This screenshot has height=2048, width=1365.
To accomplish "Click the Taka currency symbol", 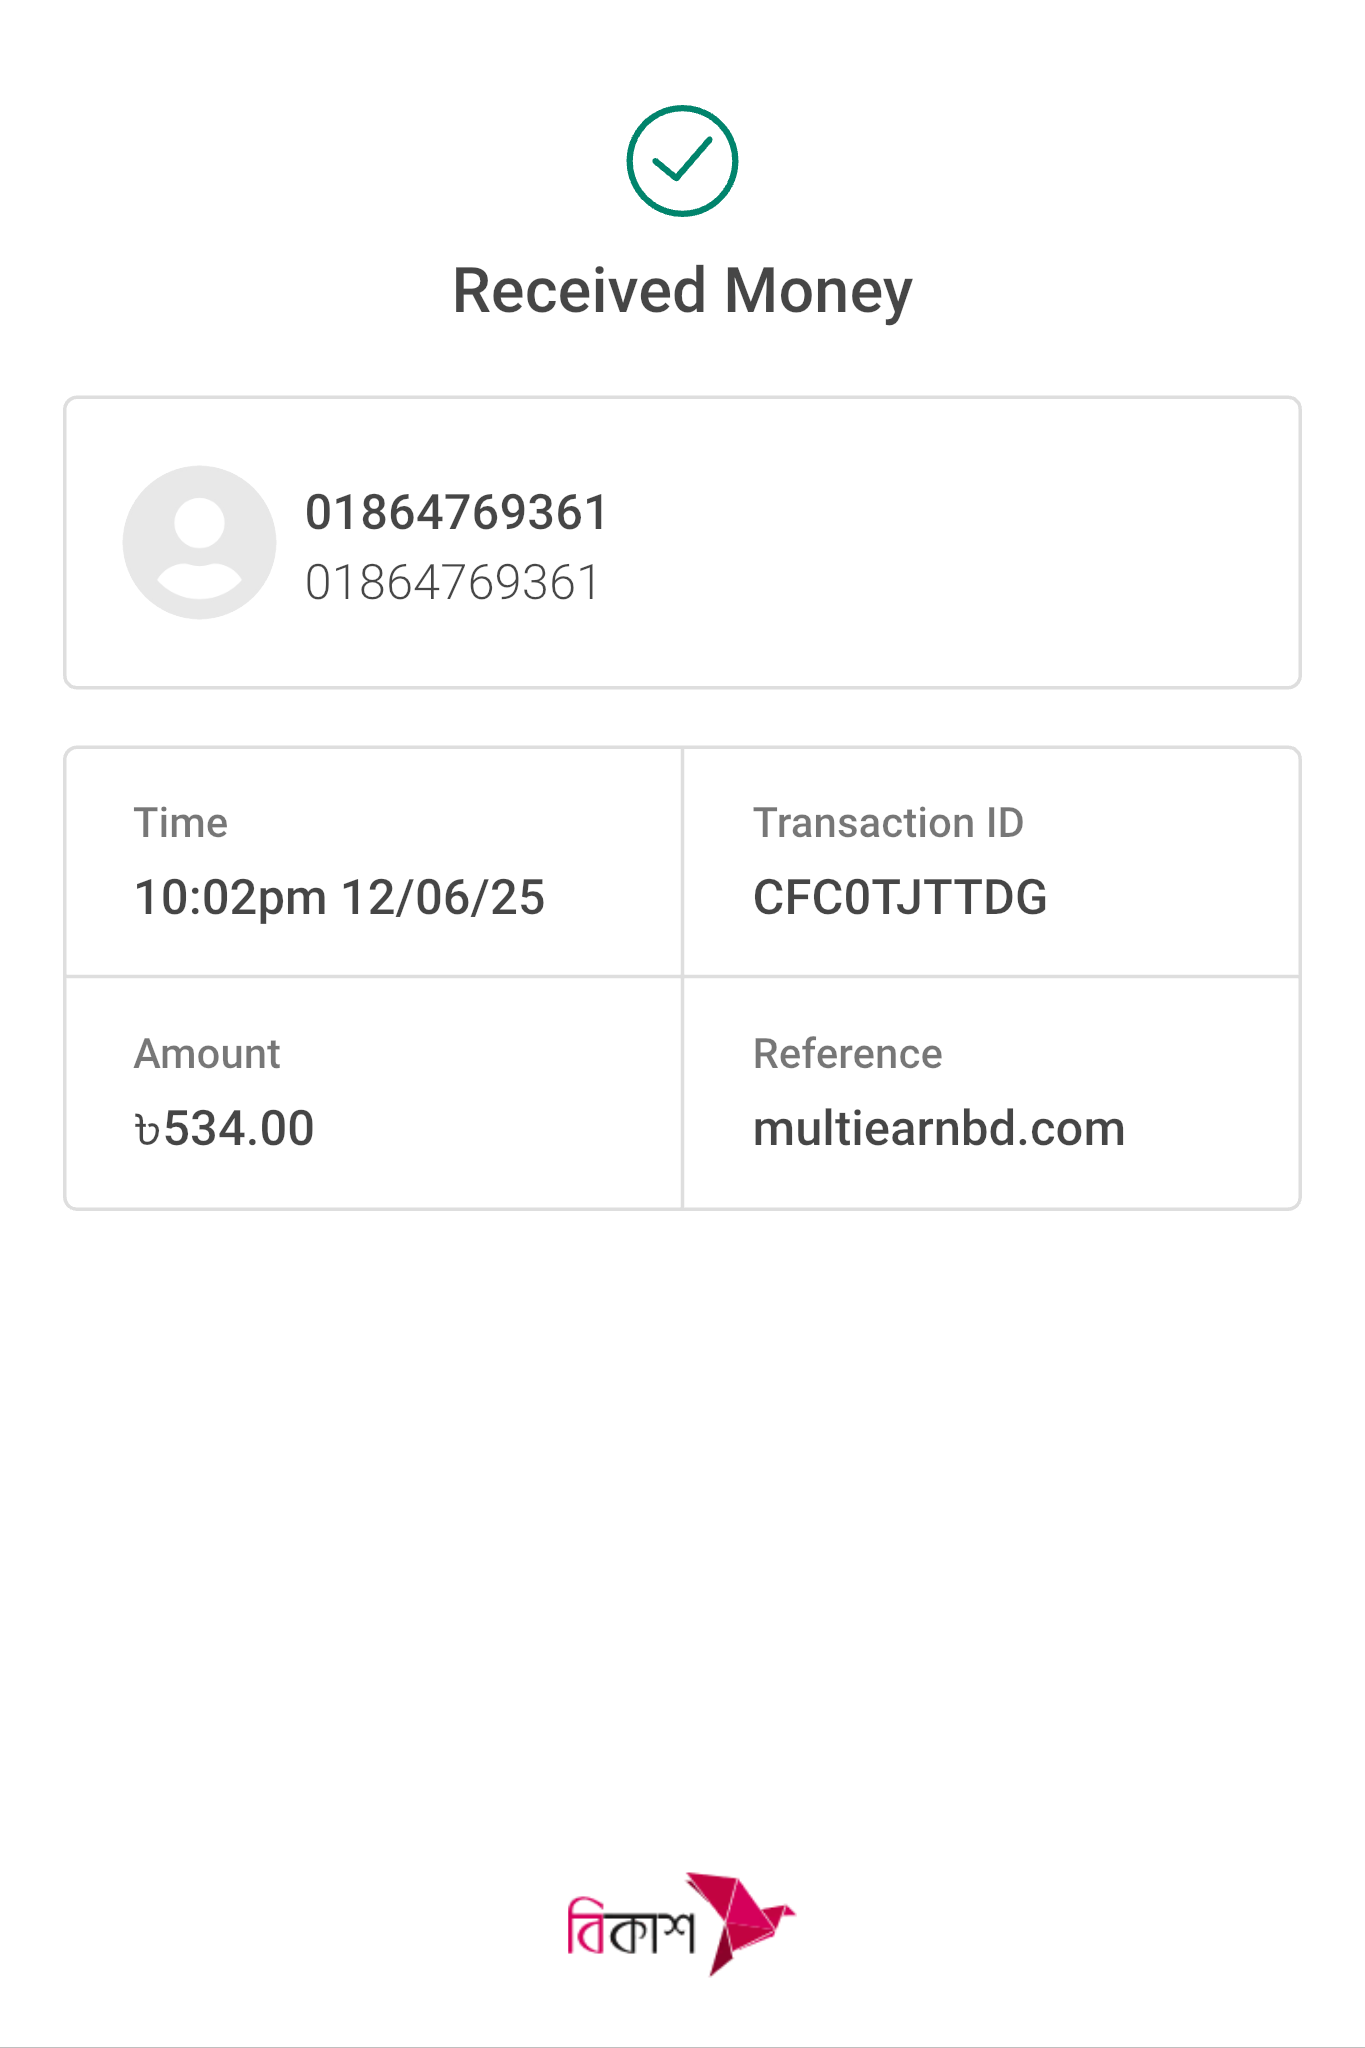I will pyautogui.click(x=147, y=1131).
